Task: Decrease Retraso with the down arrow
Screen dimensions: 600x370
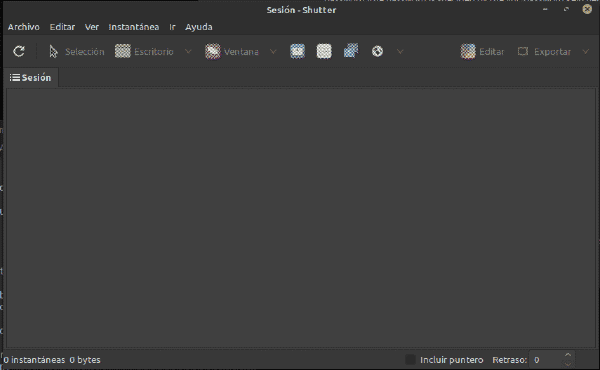Action: click(x=568, y=364)
